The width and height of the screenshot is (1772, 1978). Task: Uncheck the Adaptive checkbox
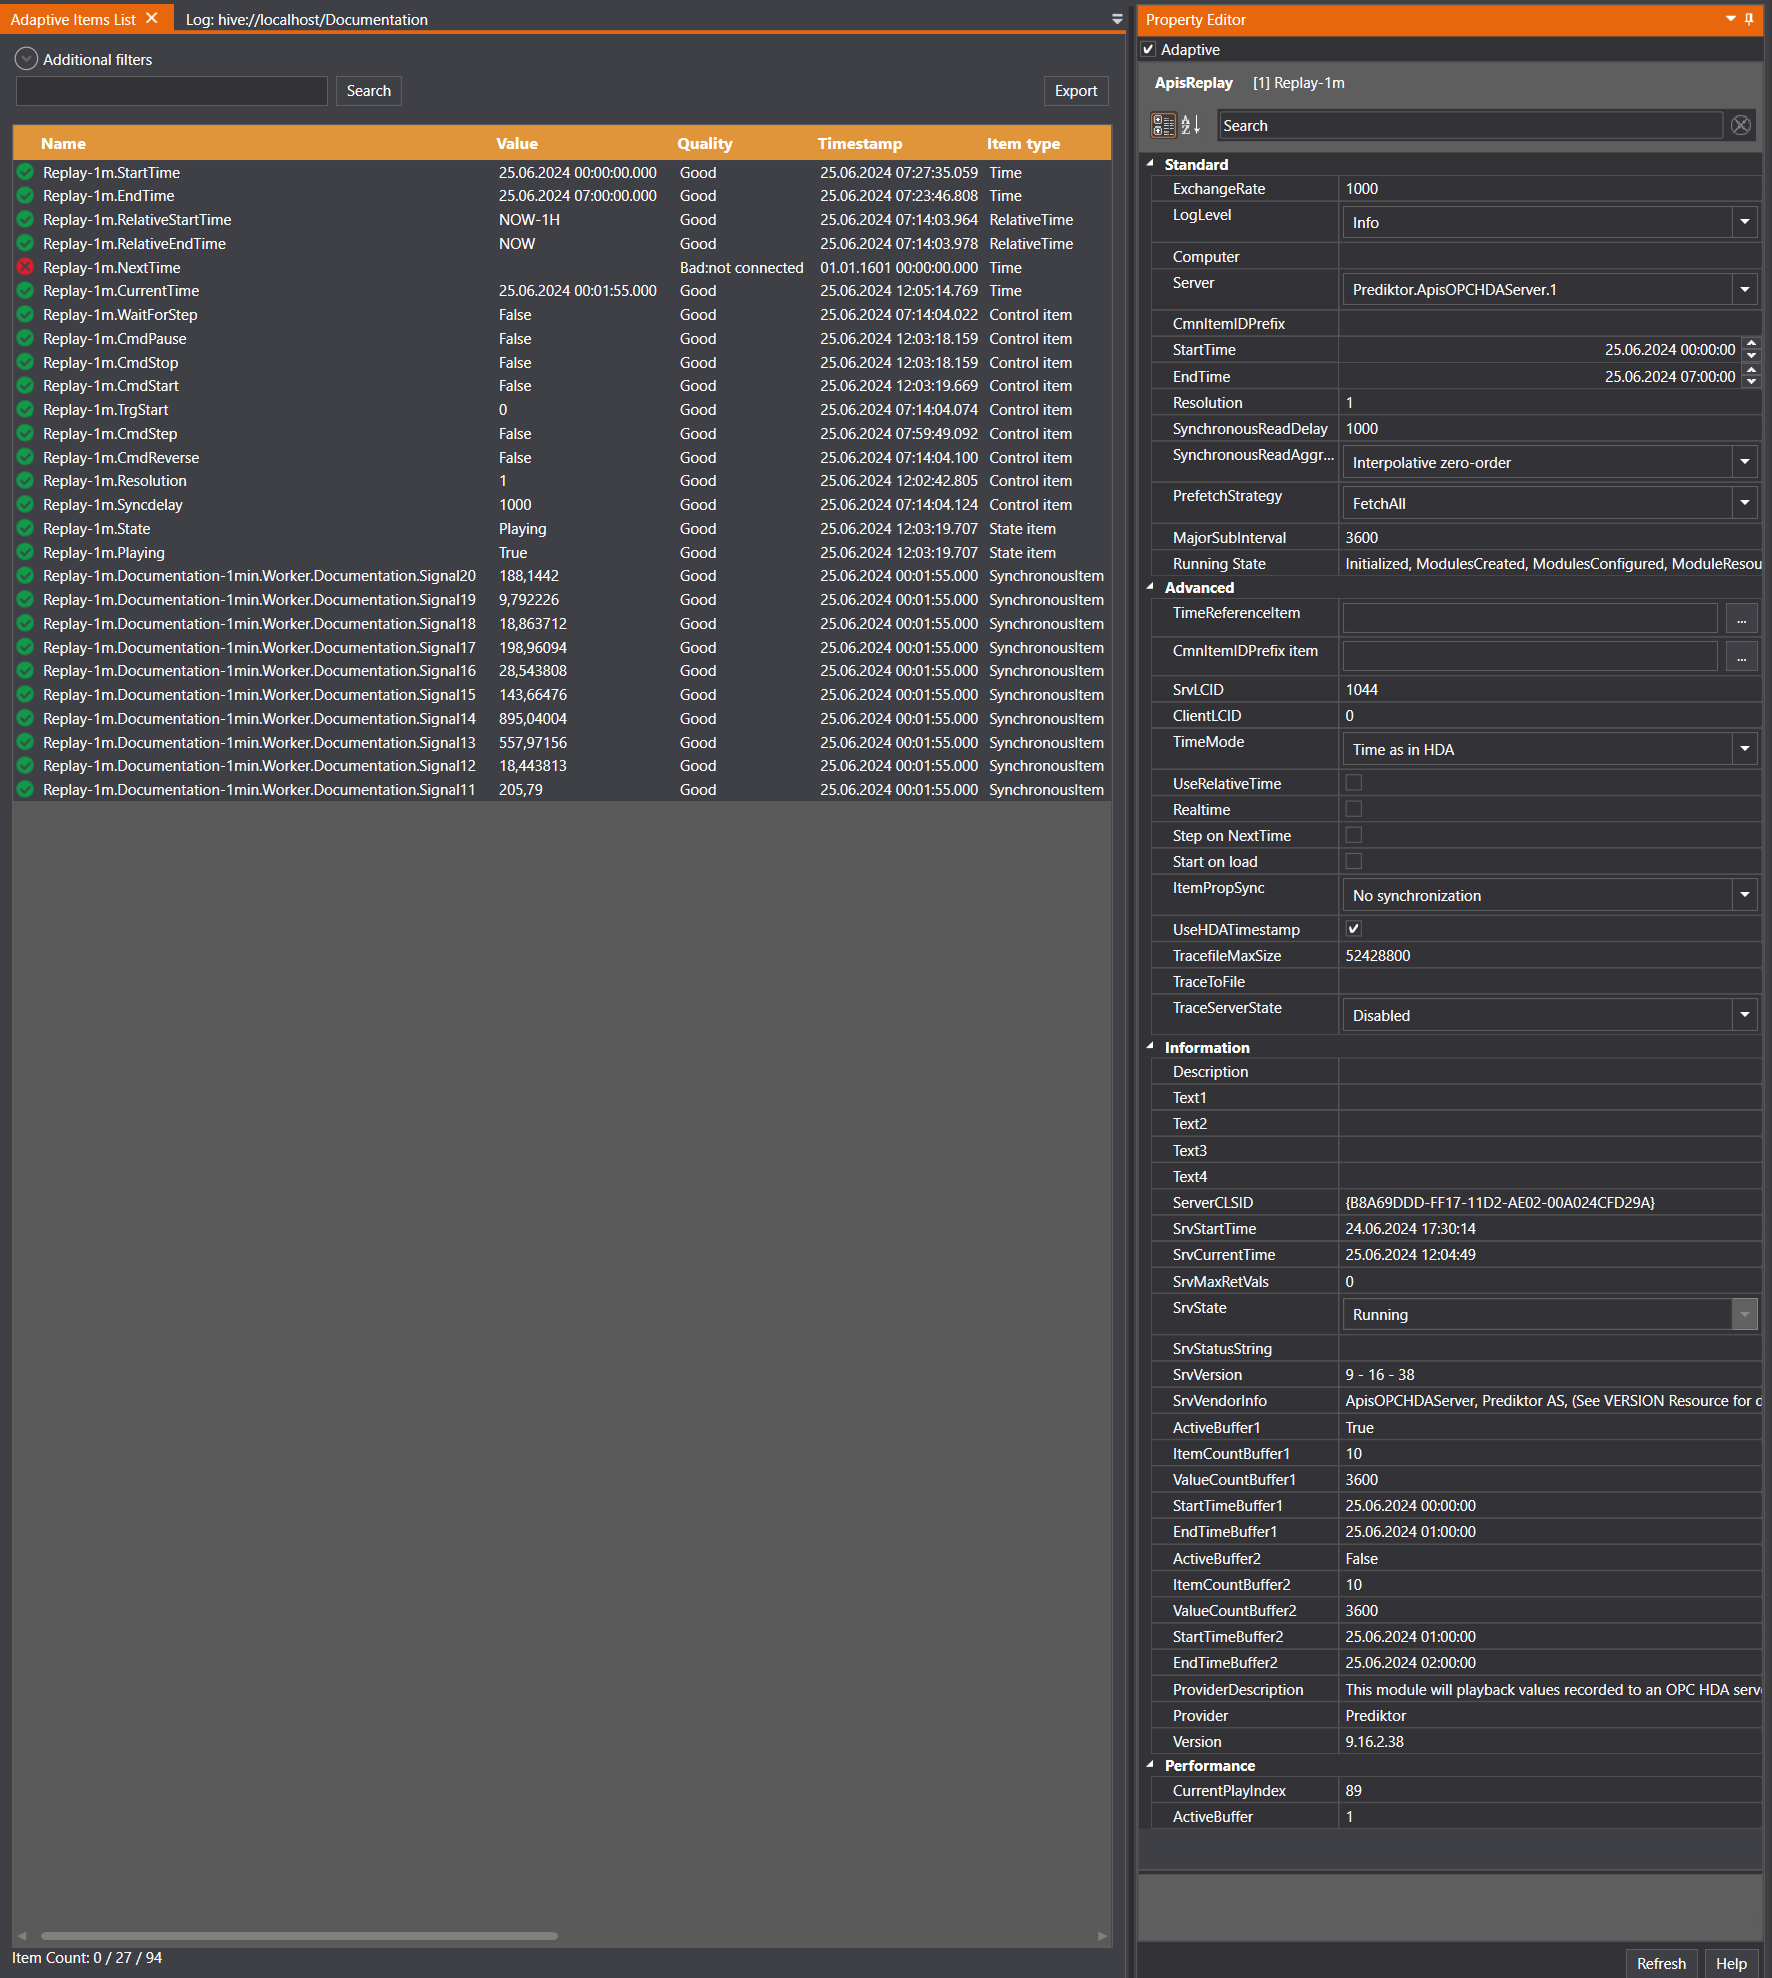pyautogui.click(x=1149, y=50)
